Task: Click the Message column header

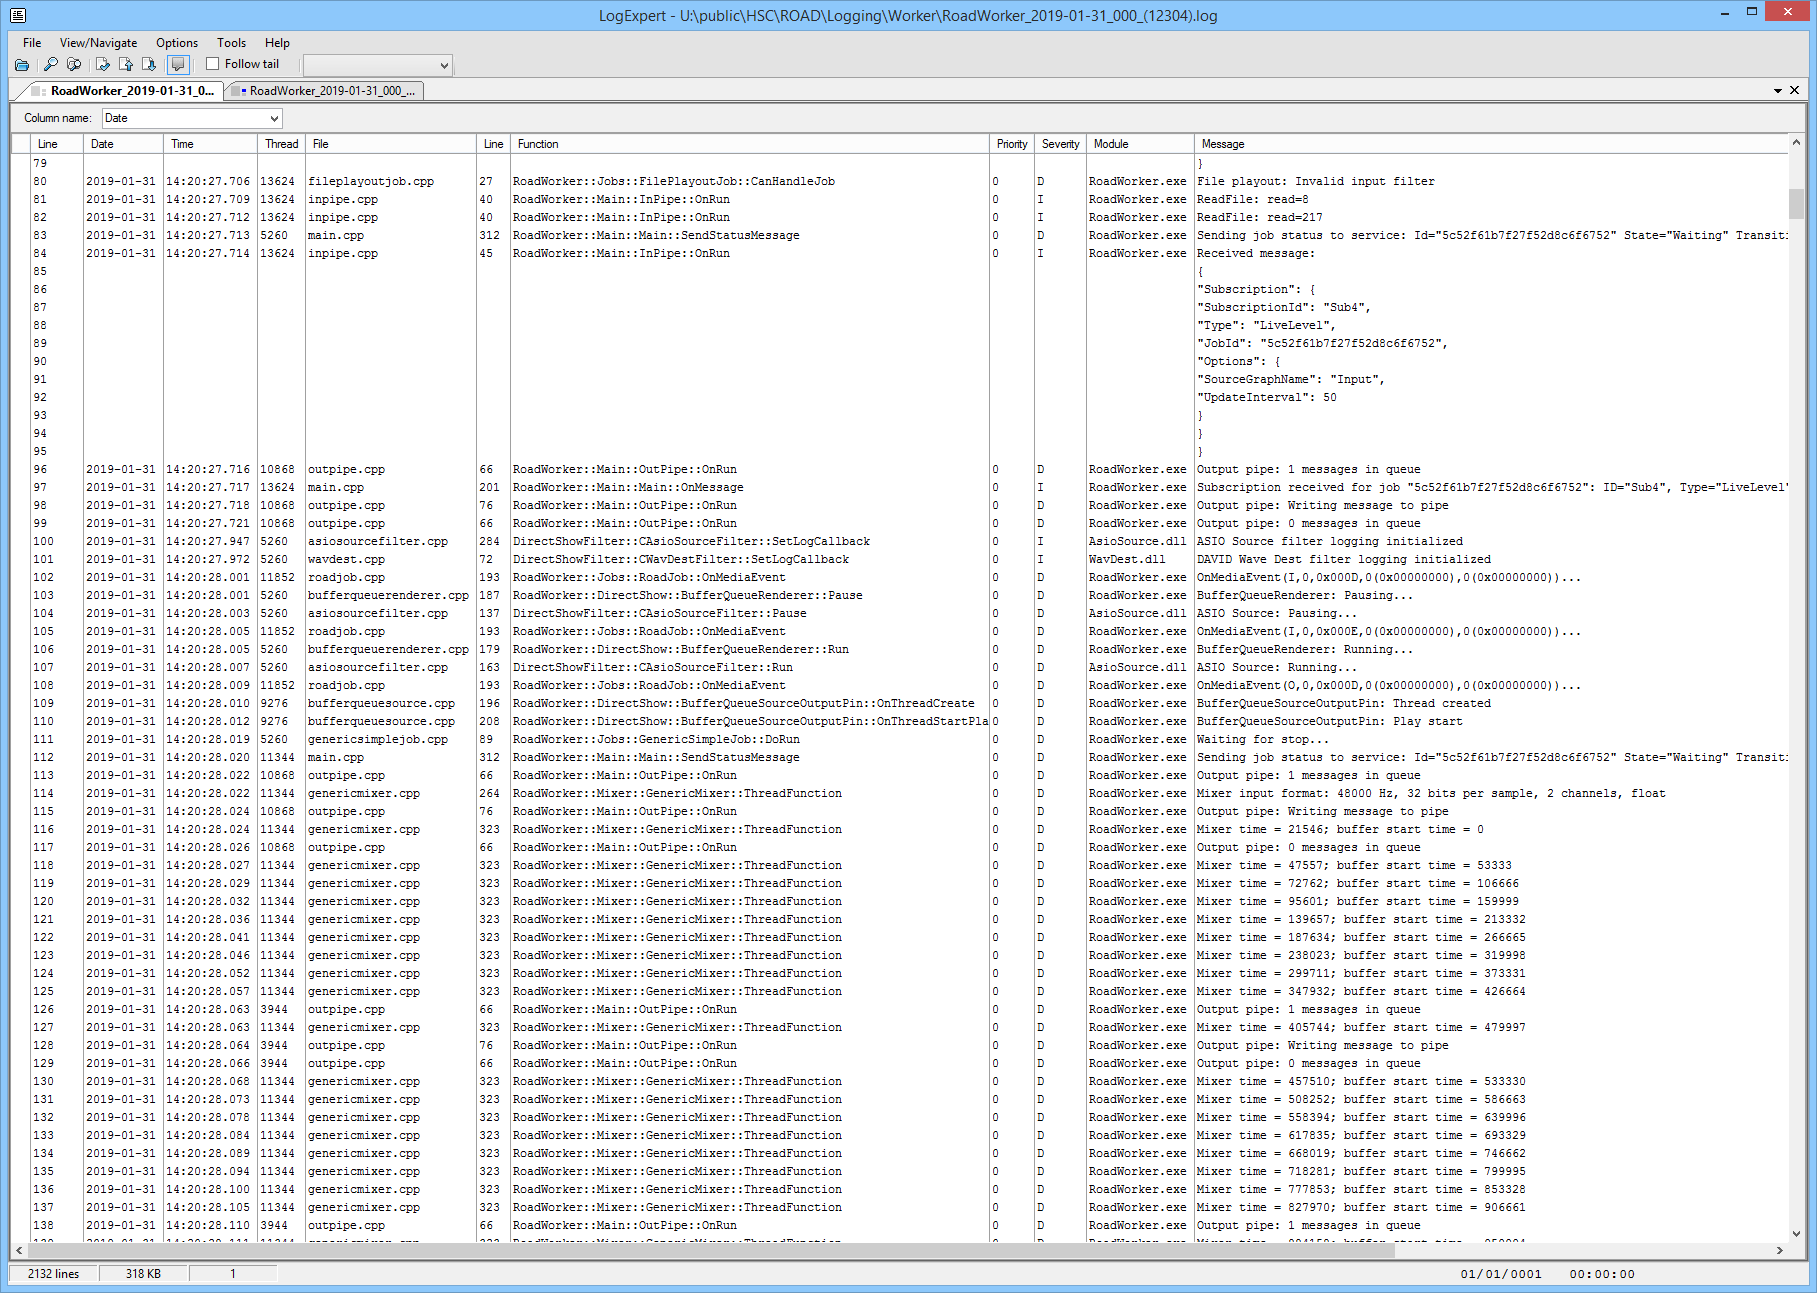Action: coord(1222,143)
